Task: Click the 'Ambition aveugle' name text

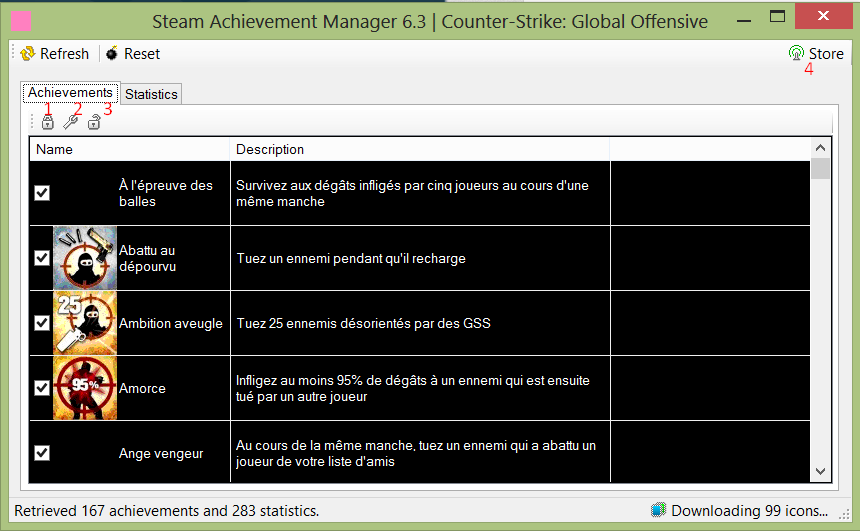Action: pyautogui.click(x=171, y=323)
